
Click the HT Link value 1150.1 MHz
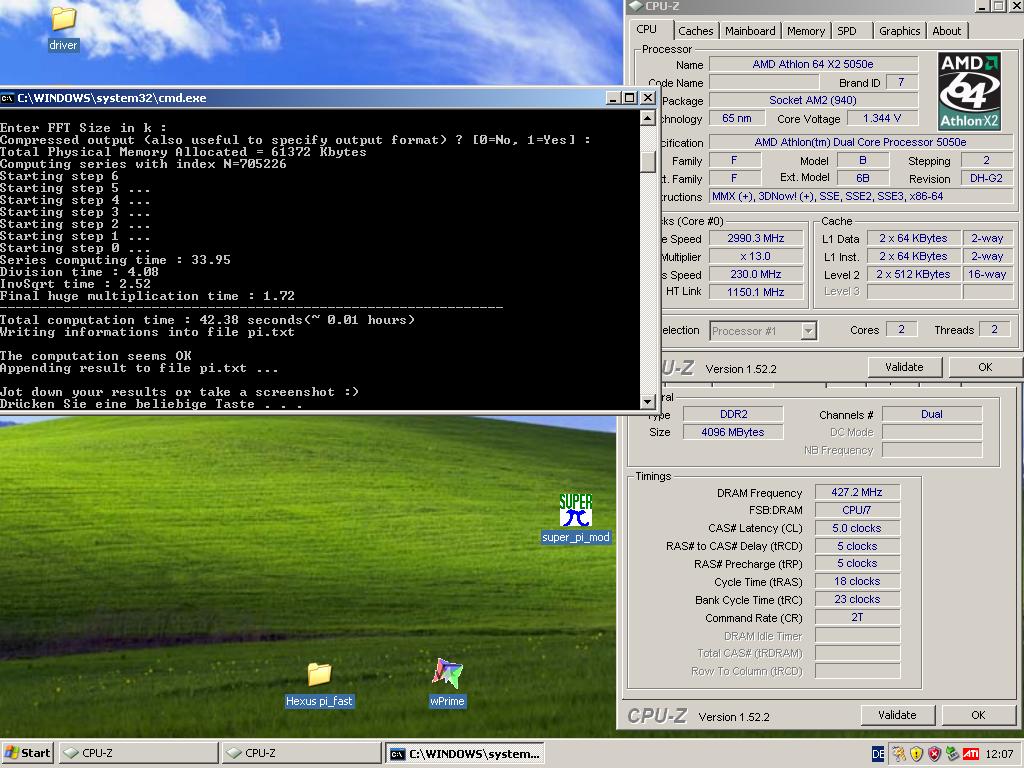tap(756, 292)
